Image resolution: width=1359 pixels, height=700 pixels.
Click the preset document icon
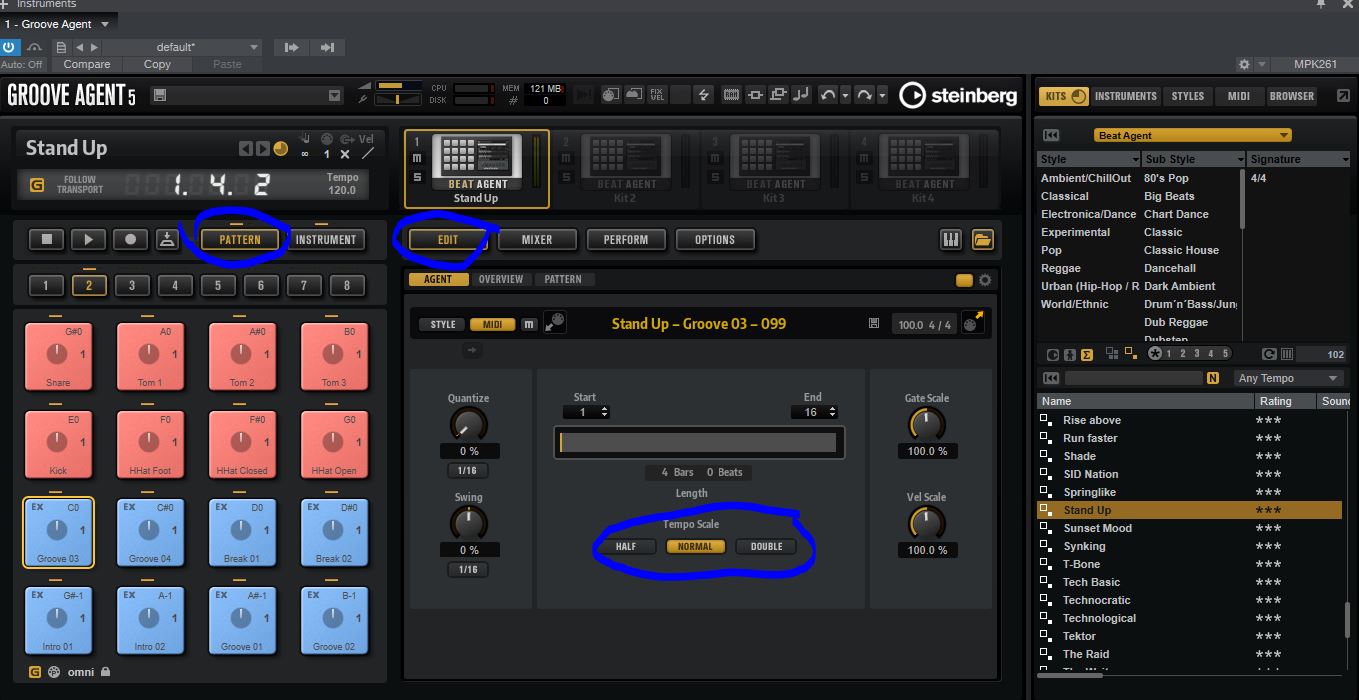[61, 47]
